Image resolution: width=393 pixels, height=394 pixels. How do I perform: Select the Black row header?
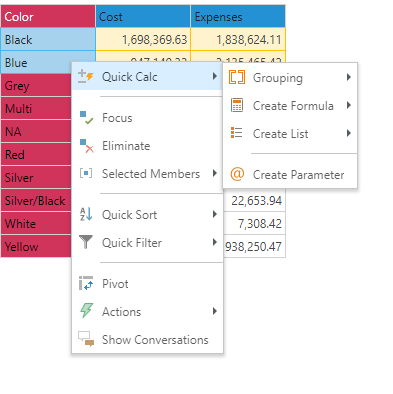(x=48, y=40)
